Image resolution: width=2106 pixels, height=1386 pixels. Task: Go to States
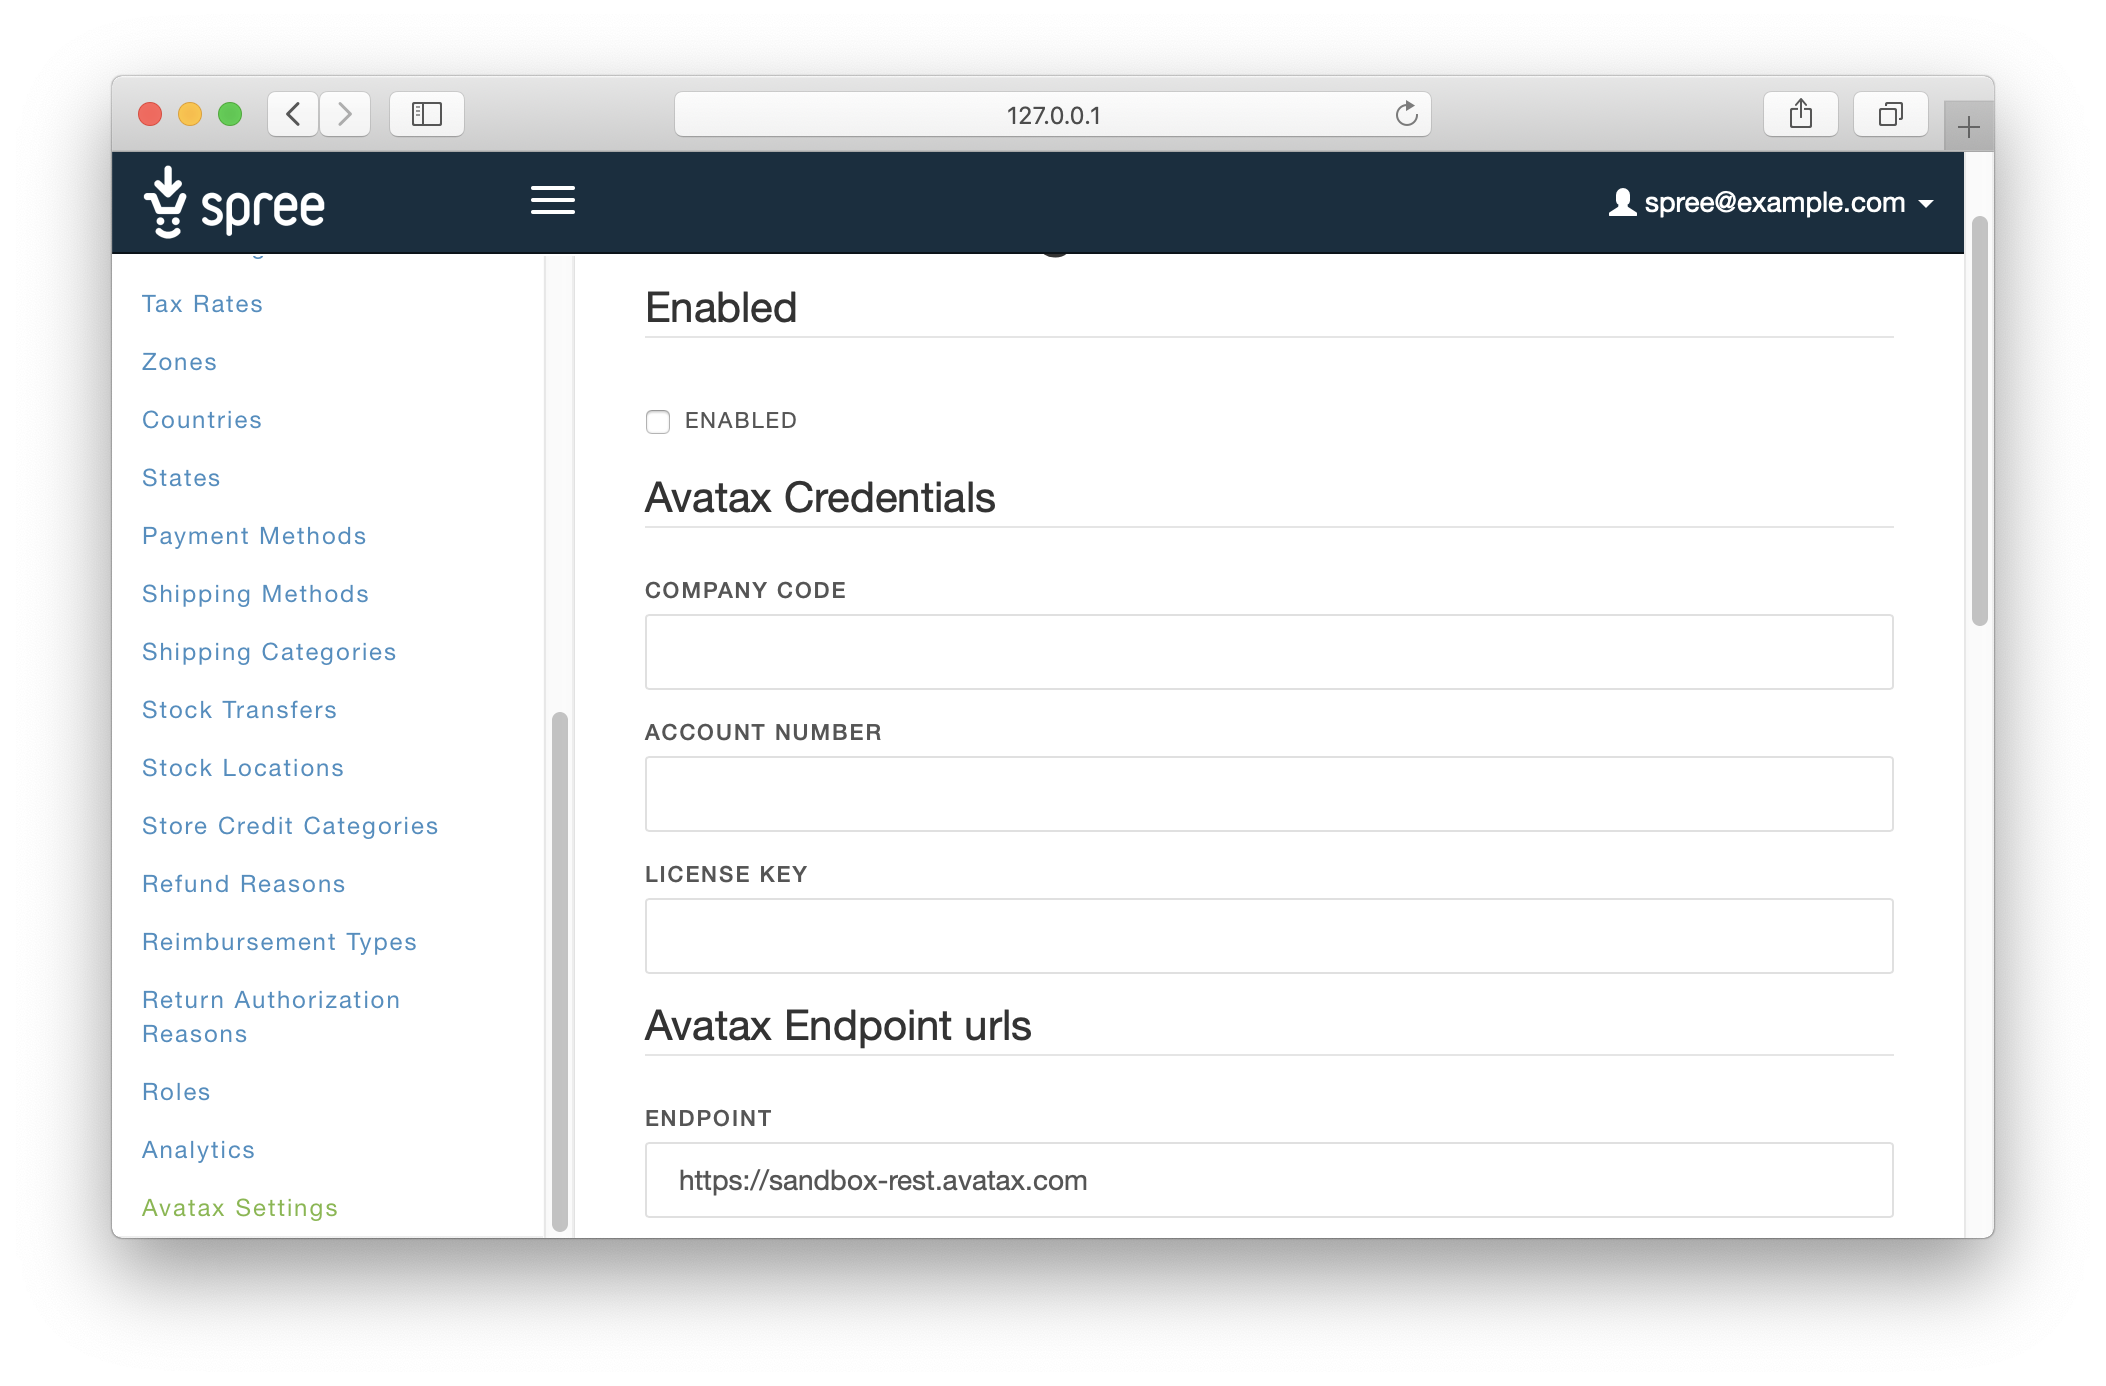(x=181, y=478)
